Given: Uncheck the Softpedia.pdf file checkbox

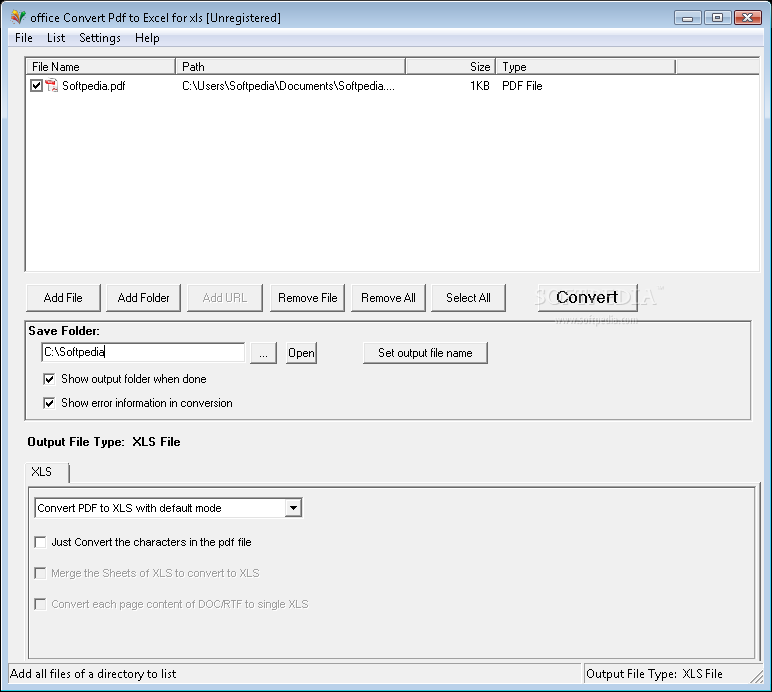Looking at the screenshot, I should coord(36,86).
